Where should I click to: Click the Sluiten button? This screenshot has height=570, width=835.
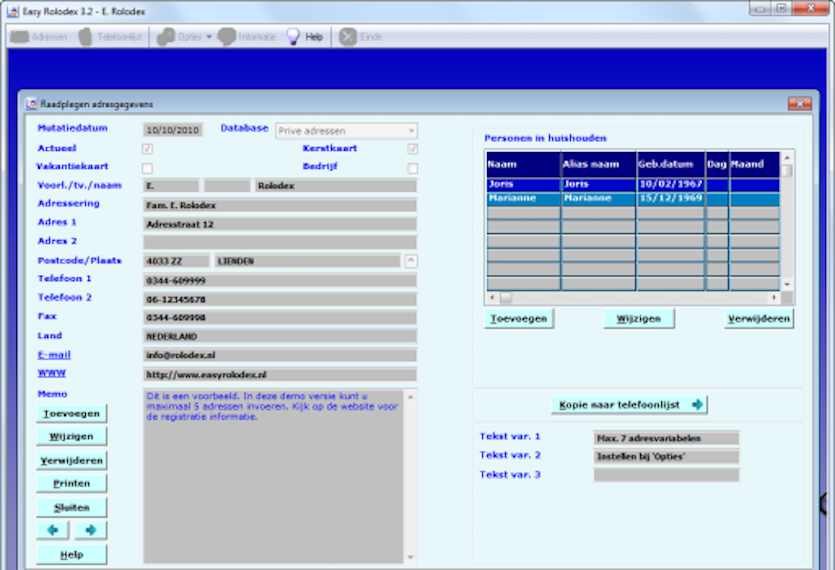tap(71, 507)
